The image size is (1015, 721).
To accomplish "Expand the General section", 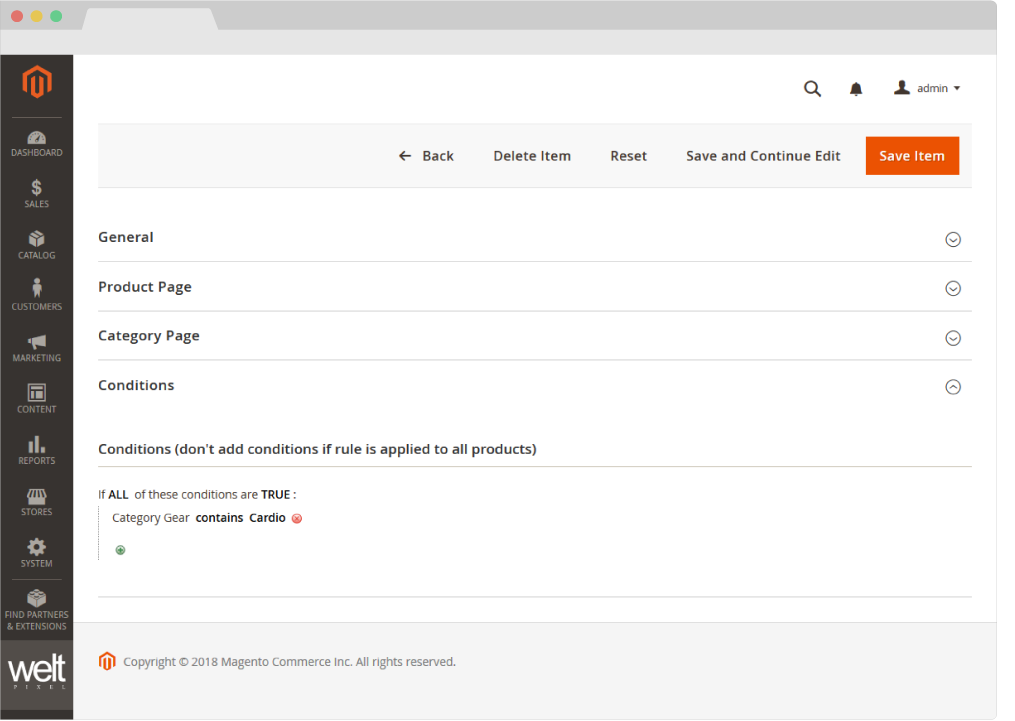I will 953,239.
